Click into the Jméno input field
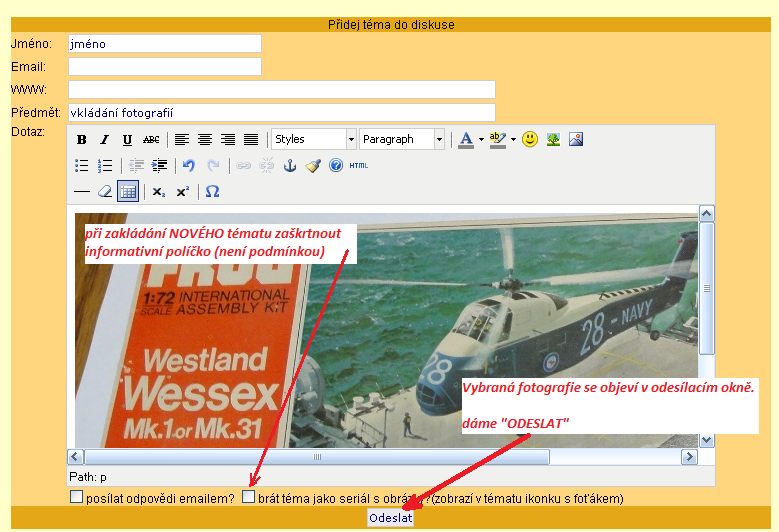The image size is (779, 532). [x=165, y=44]
